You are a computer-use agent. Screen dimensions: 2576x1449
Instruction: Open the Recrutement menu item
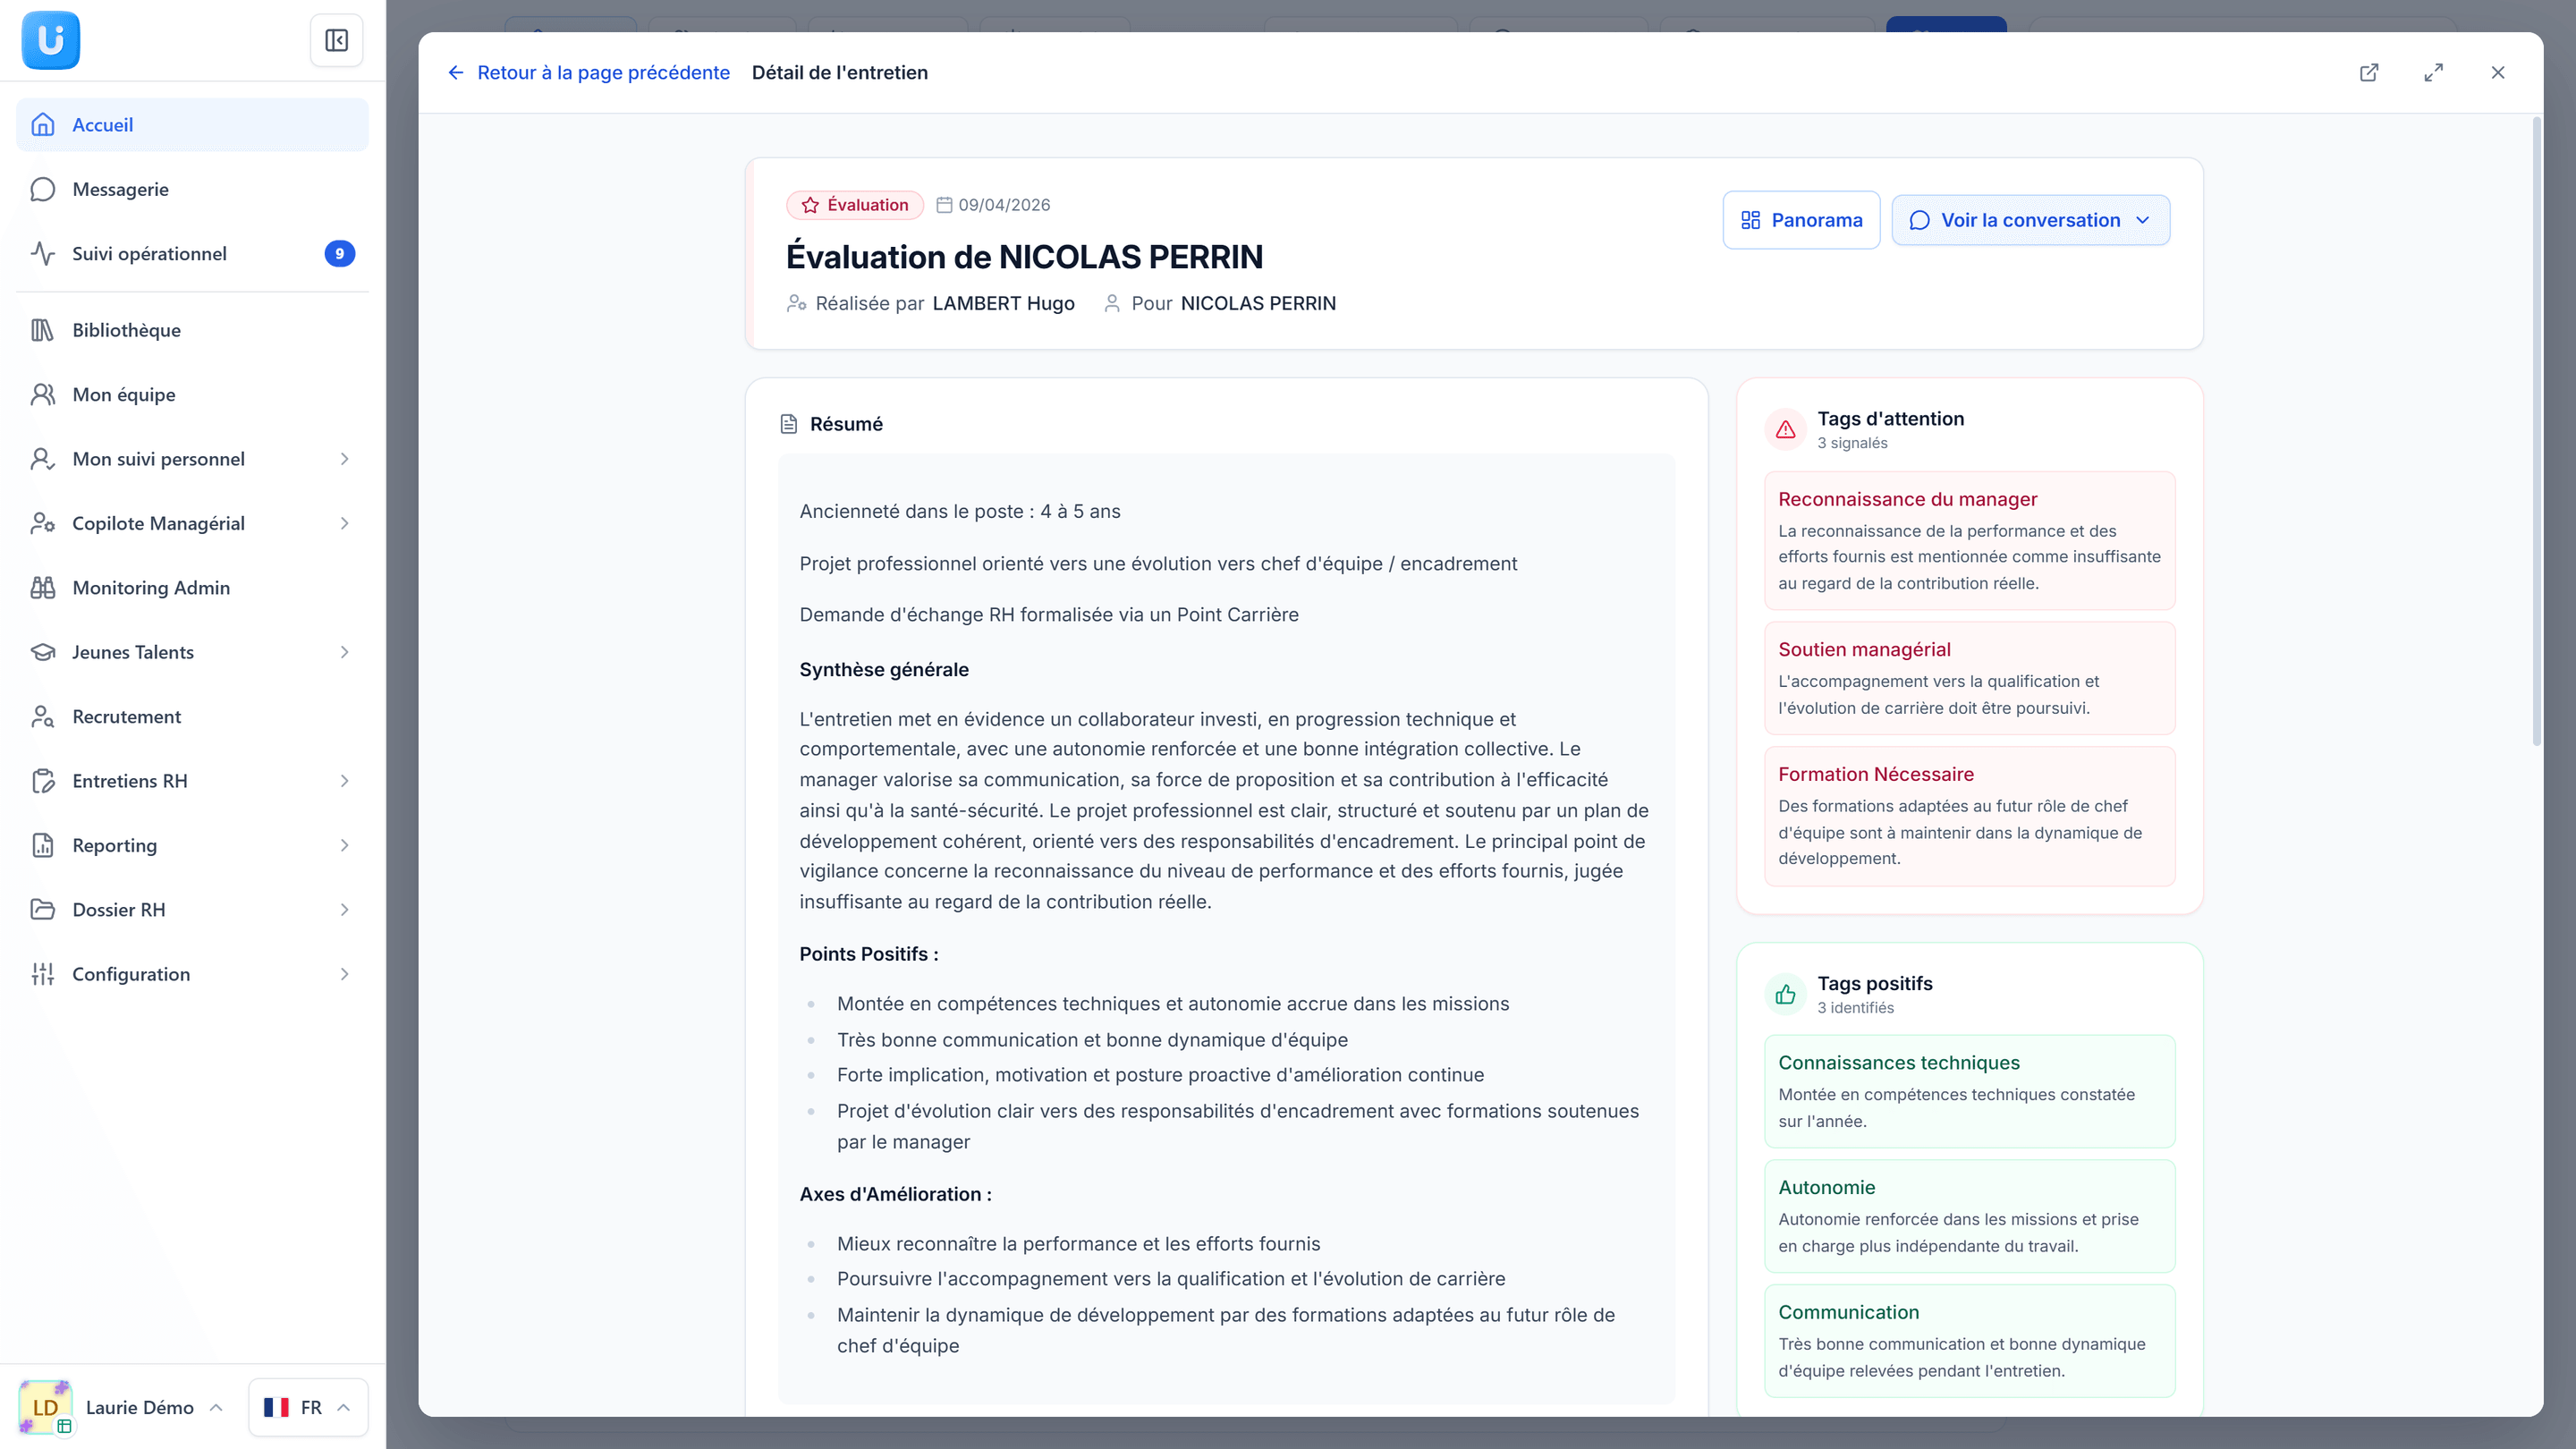point(192,717)
